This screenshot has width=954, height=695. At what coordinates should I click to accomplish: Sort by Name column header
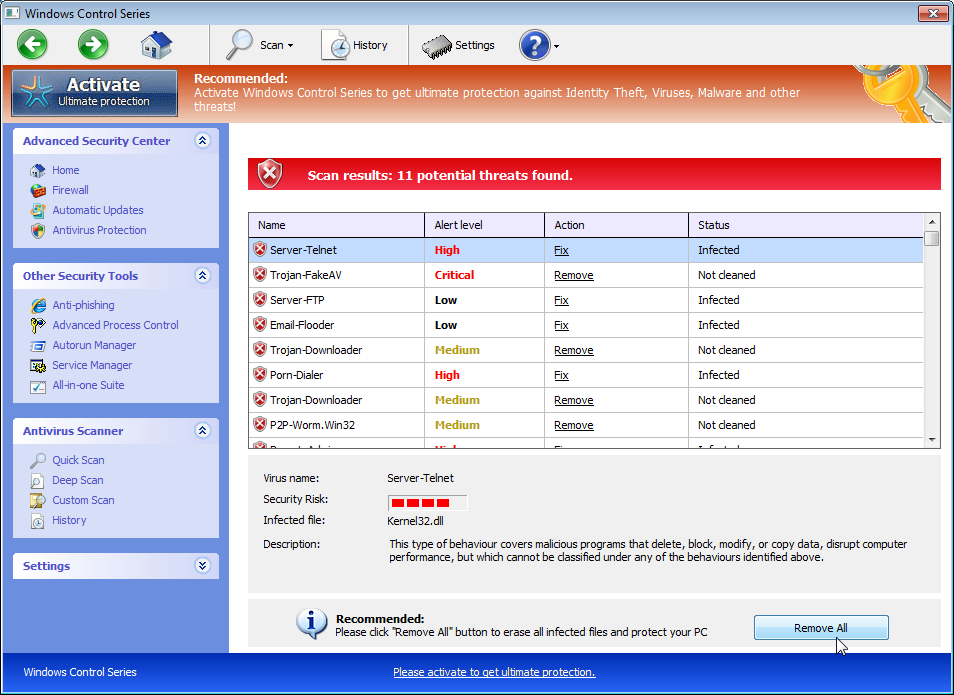(x=336, y=225)
